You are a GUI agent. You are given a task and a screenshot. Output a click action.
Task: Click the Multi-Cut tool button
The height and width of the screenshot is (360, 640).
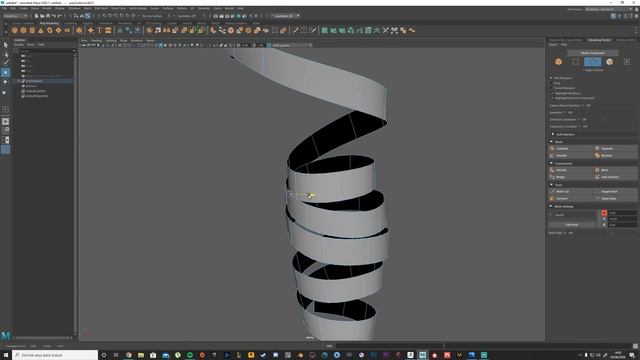pos(571,191)
